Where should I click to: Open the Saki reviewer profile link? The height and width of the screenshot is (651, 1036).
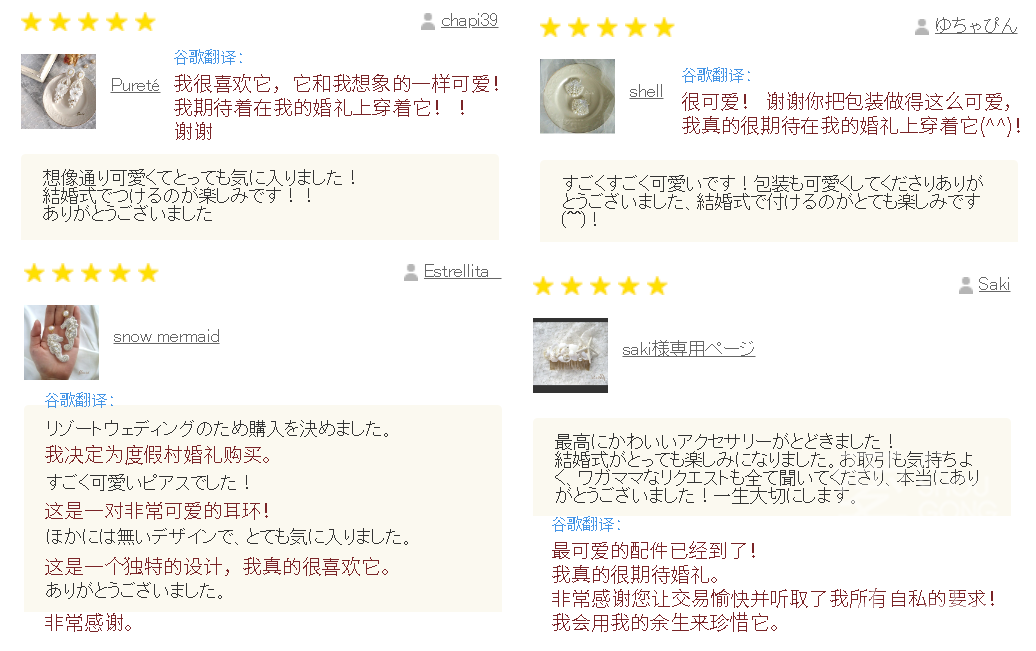[994, 285]
